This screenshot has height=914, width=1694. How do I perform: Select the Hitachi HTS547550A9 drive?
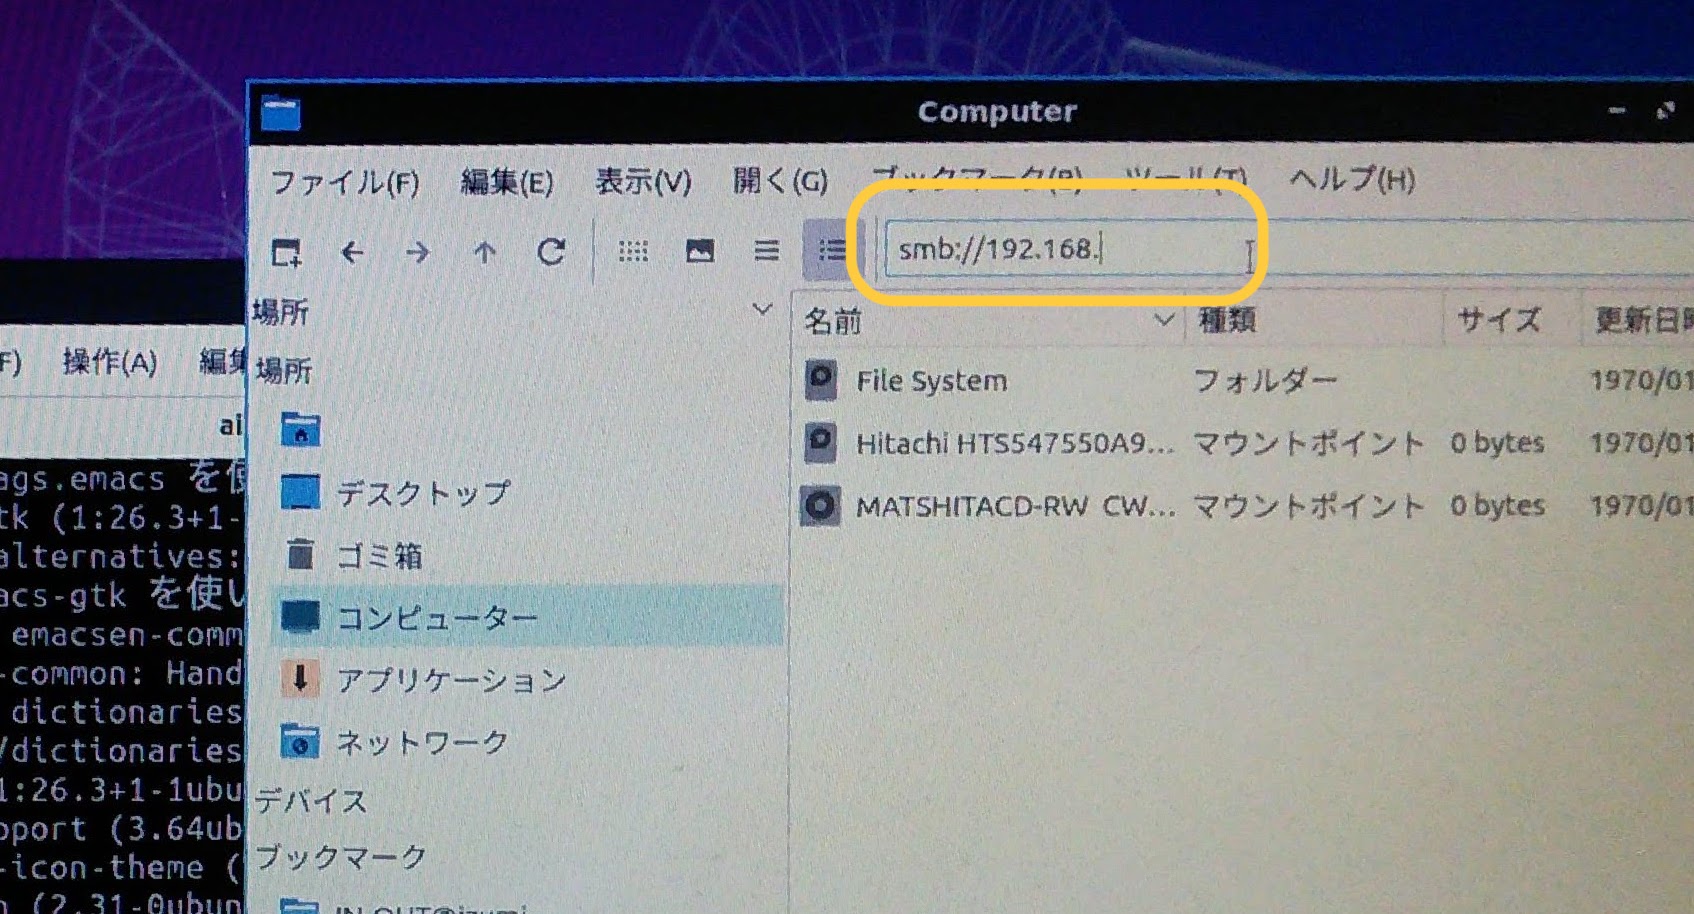click(1013, 443)
